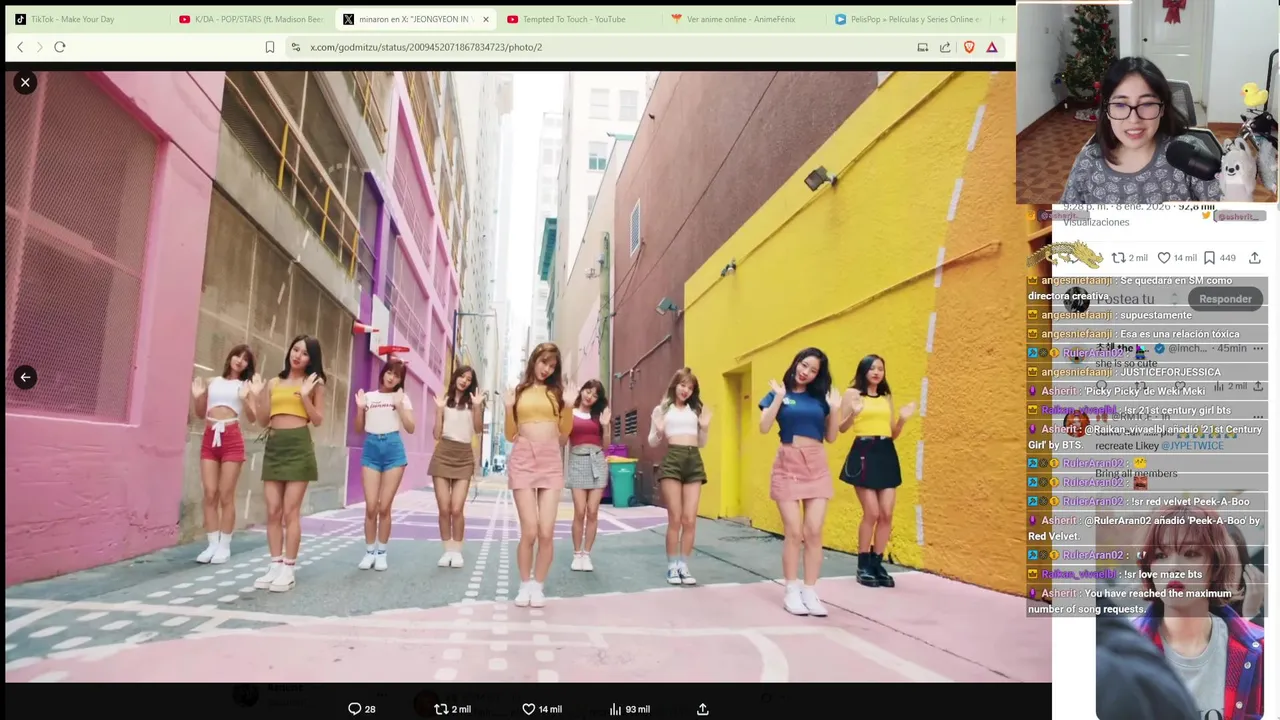Click the x.com address bar URL

coord(426,47)
